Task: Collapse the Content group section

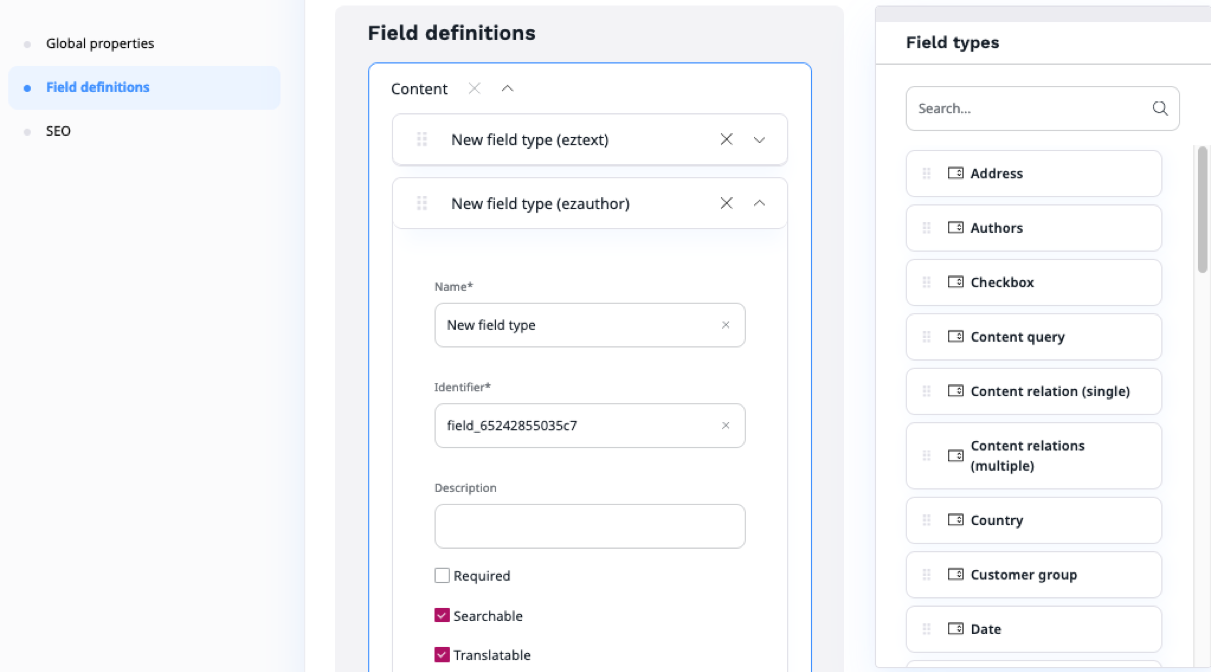Action: (x=507, y=89)
